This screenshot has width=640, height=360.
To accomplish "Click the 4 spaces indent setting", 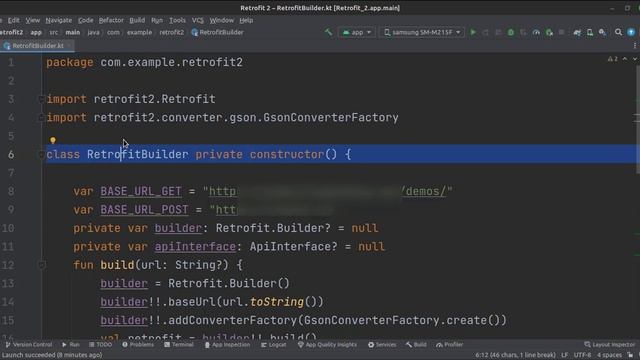I will click(609, 355).
